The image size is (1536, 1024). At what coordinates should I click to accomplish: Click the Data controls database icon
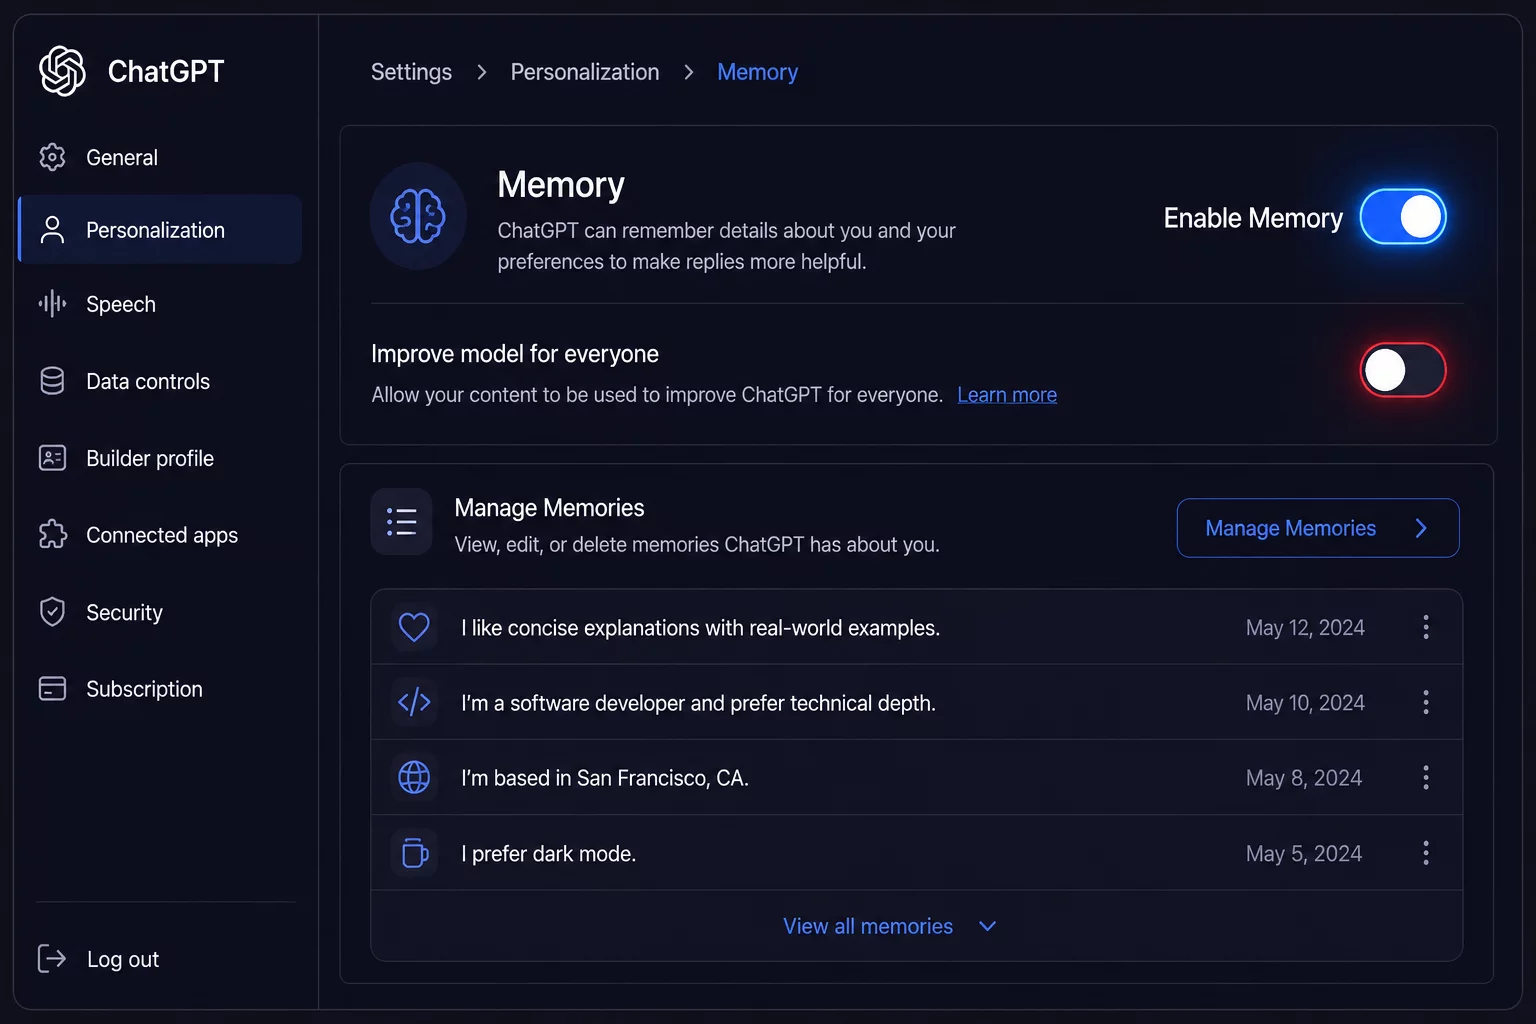(52, 381)
